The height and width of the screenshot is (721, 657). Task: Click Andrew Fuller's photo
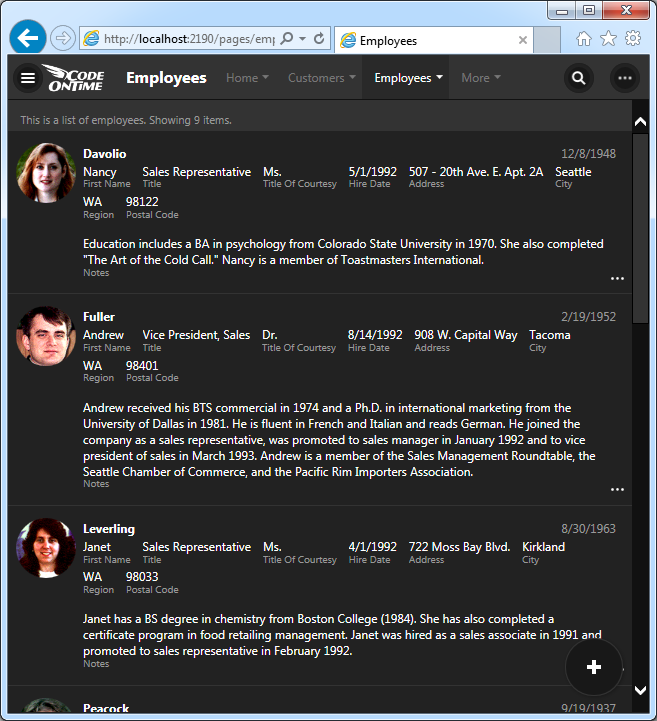pos(46,336)
